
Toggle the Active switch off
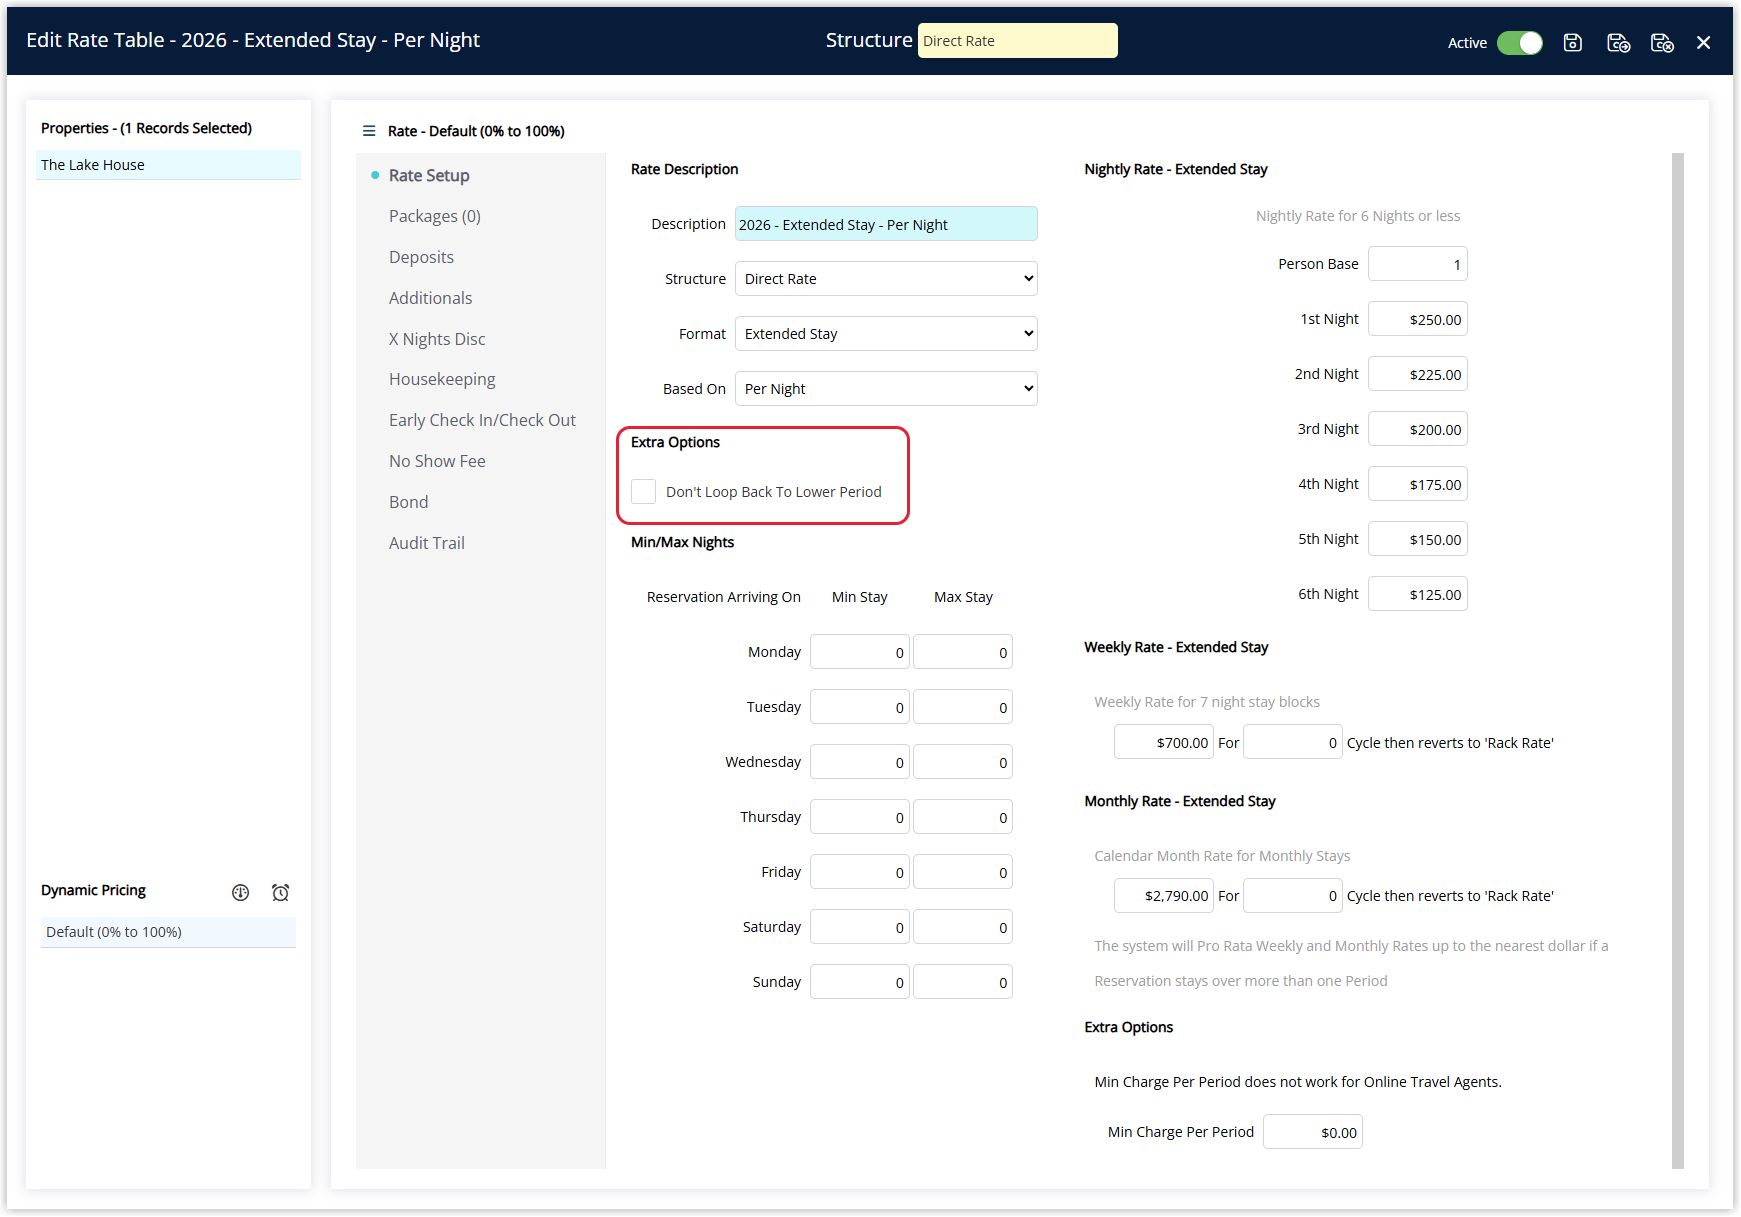coord(1520,42)
